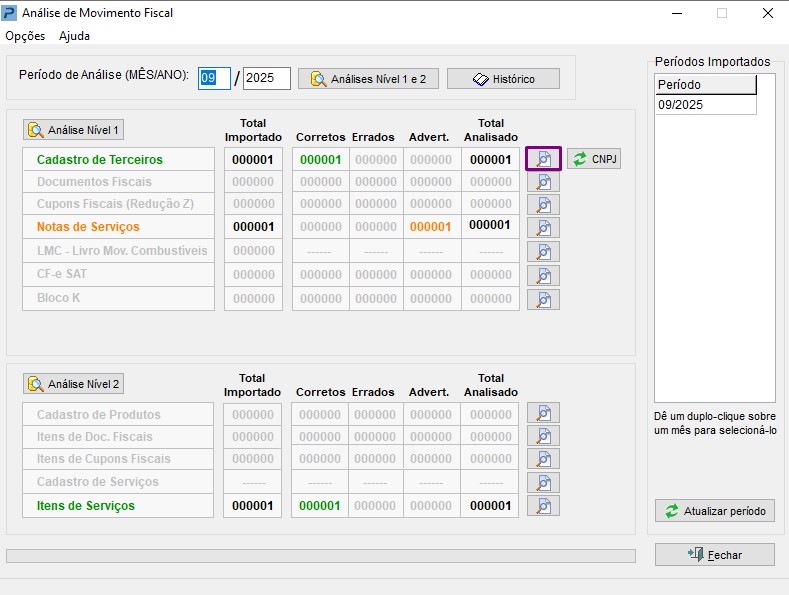Open Bloco K row detail icon
Image resolution: width=789 pixels, height=595 pixels.
coord(543,299)
